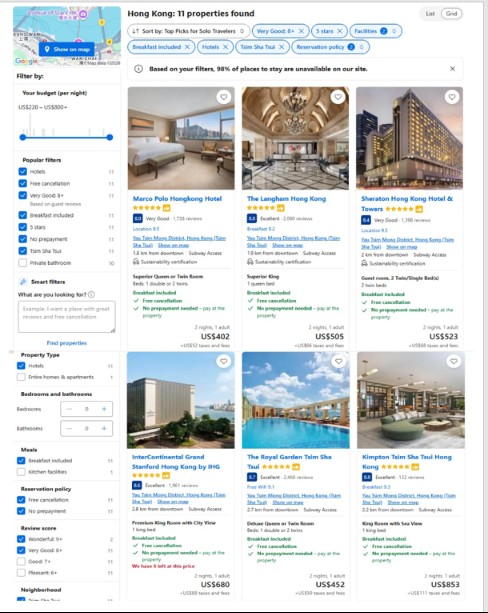The image size is (488, 613).
Task: Favorite Sheraton Hong Kong Hotel via heart icon
Action: [452, 97]
